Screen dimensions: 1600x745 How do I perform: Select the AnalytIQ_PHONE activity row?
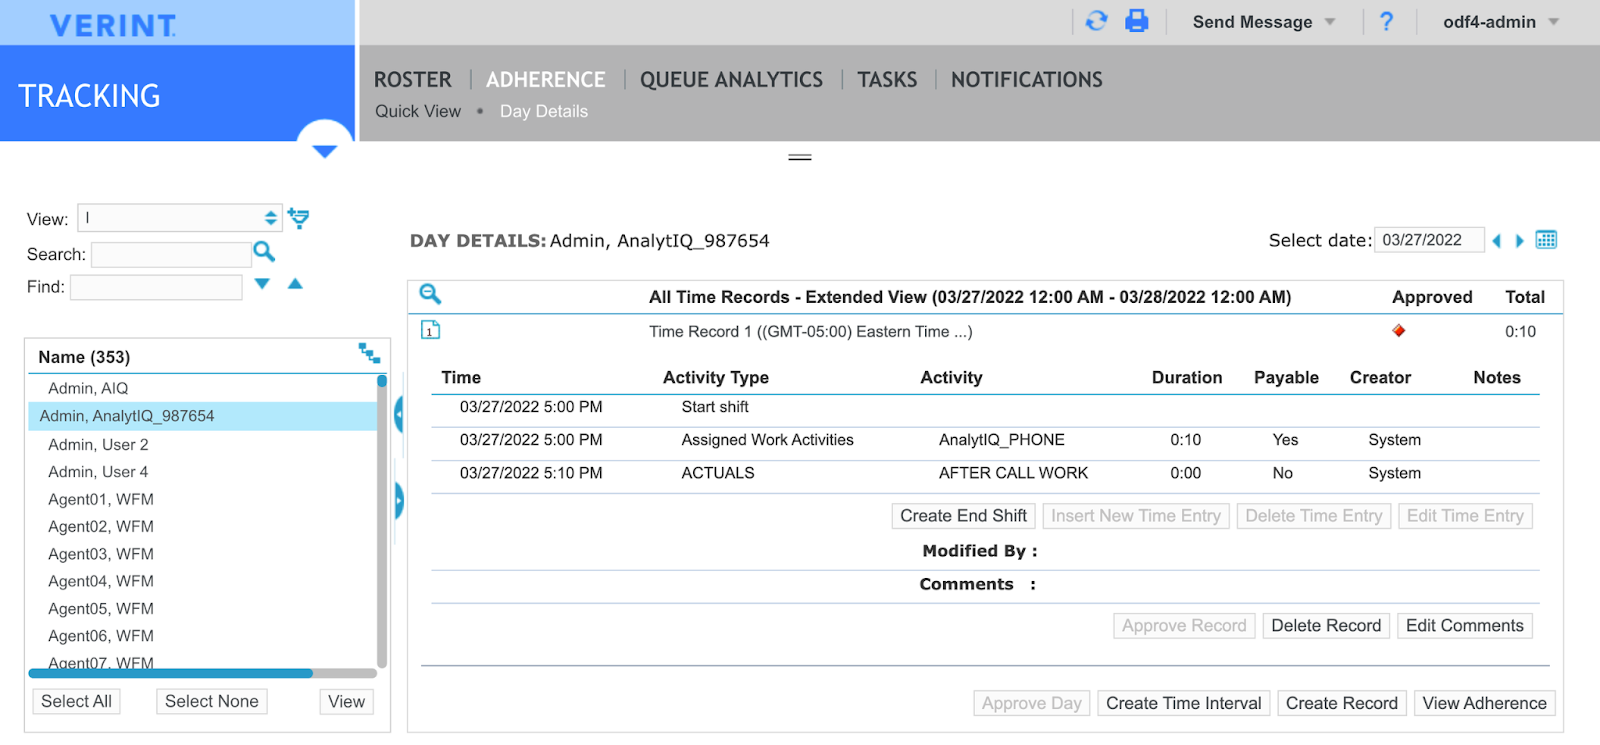tap(985, 440)
